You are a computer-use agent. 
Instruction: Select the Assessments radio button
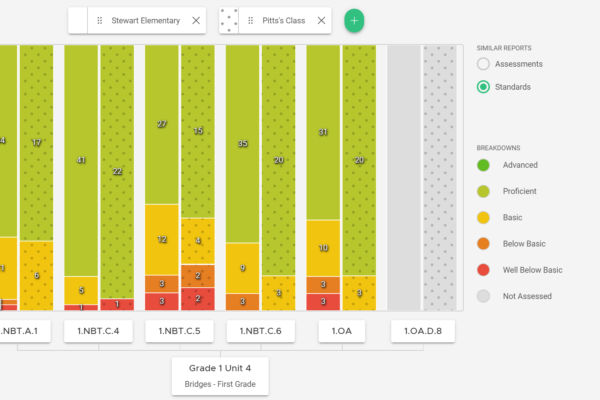coord(483,64)
